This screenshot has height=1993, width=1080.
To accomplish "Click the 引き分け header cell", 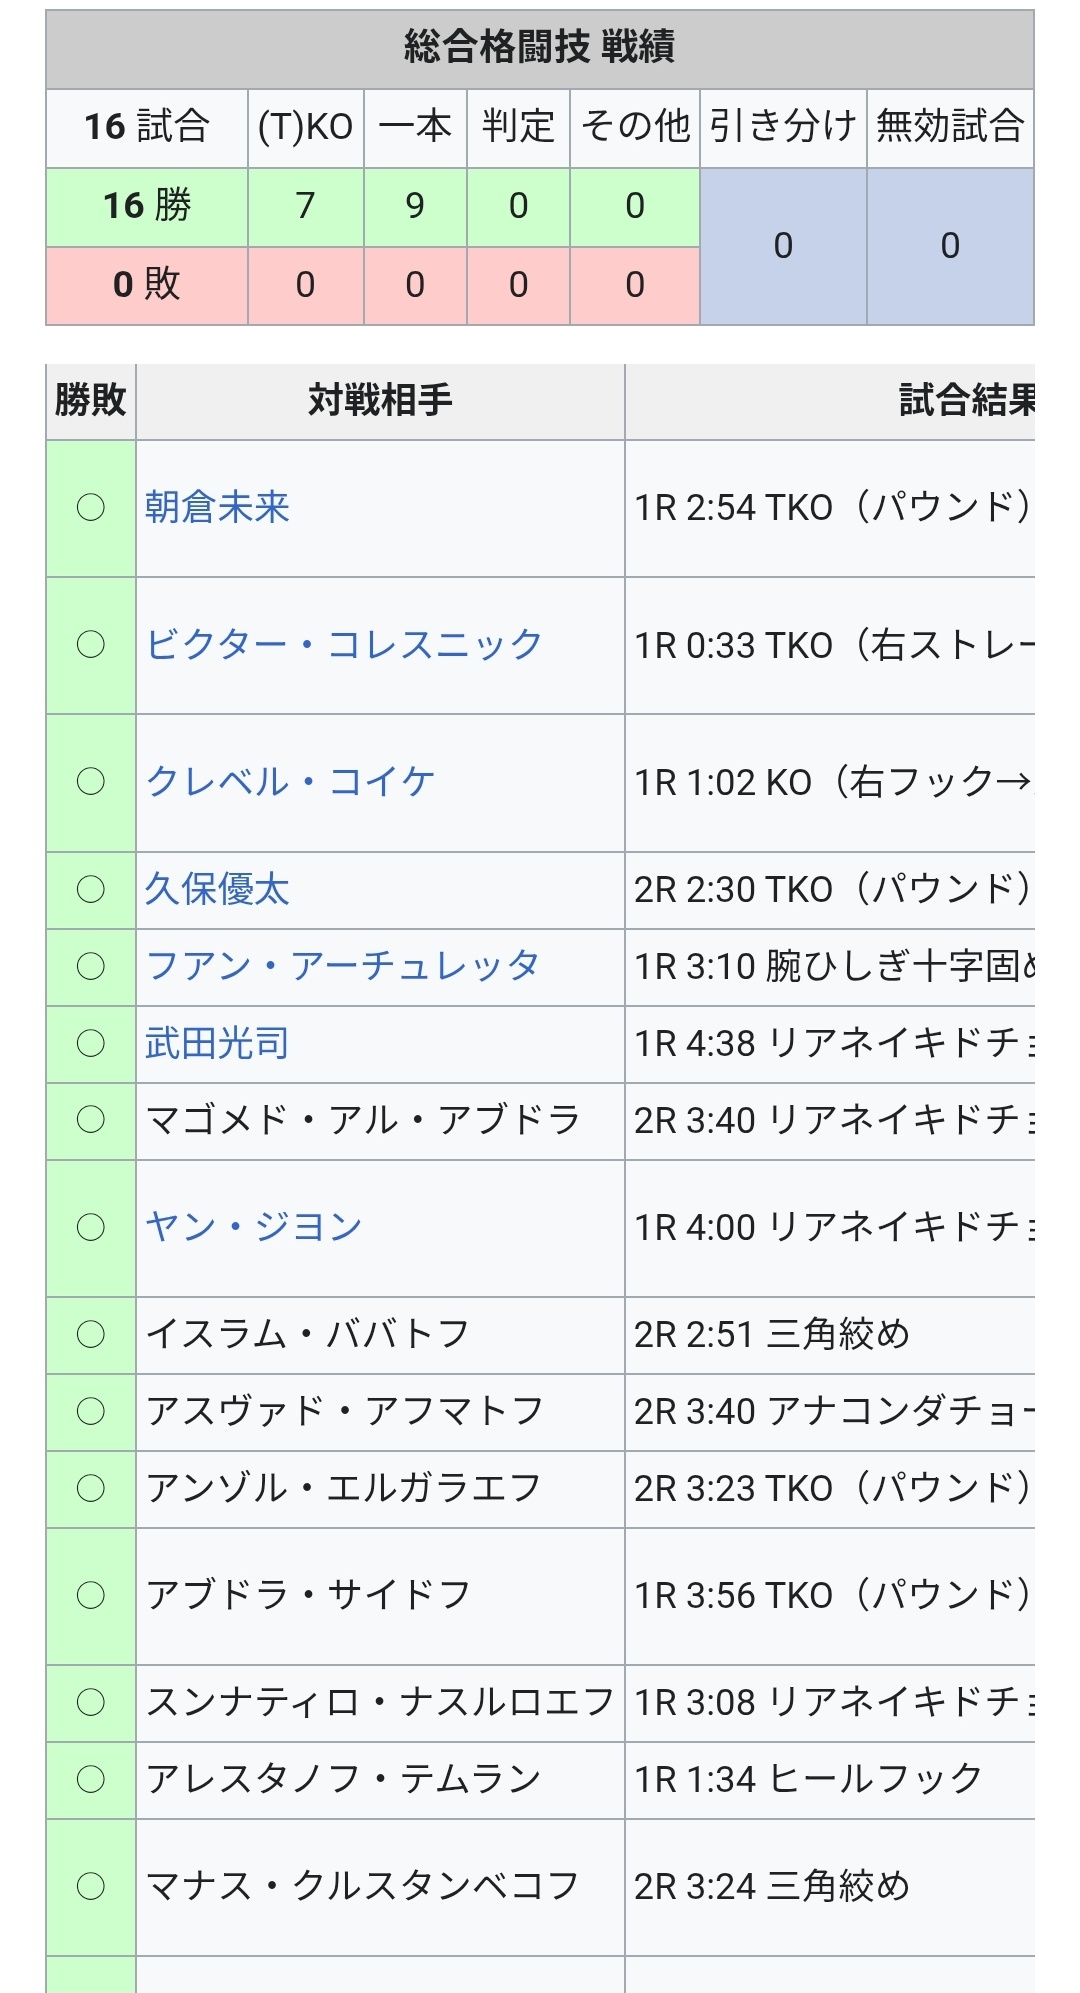I will 782,127.
